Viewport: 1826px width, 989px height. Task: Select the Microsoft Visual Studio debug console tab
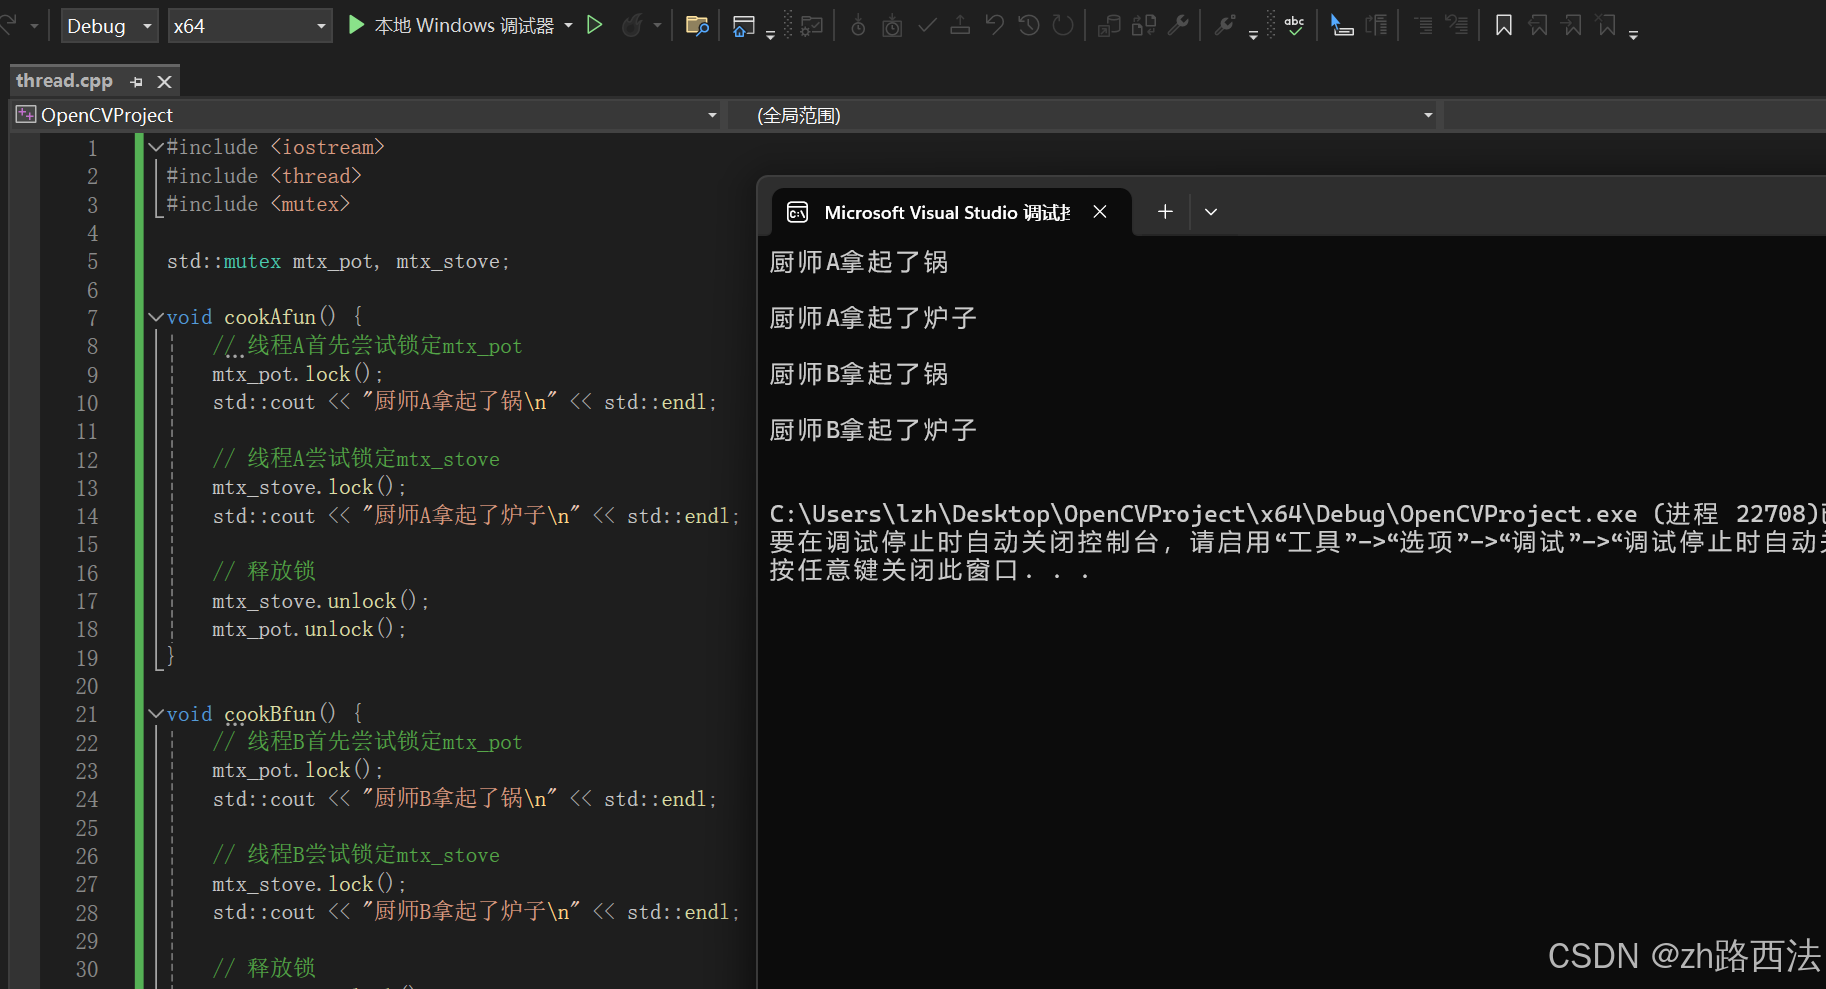click(947, 212)
